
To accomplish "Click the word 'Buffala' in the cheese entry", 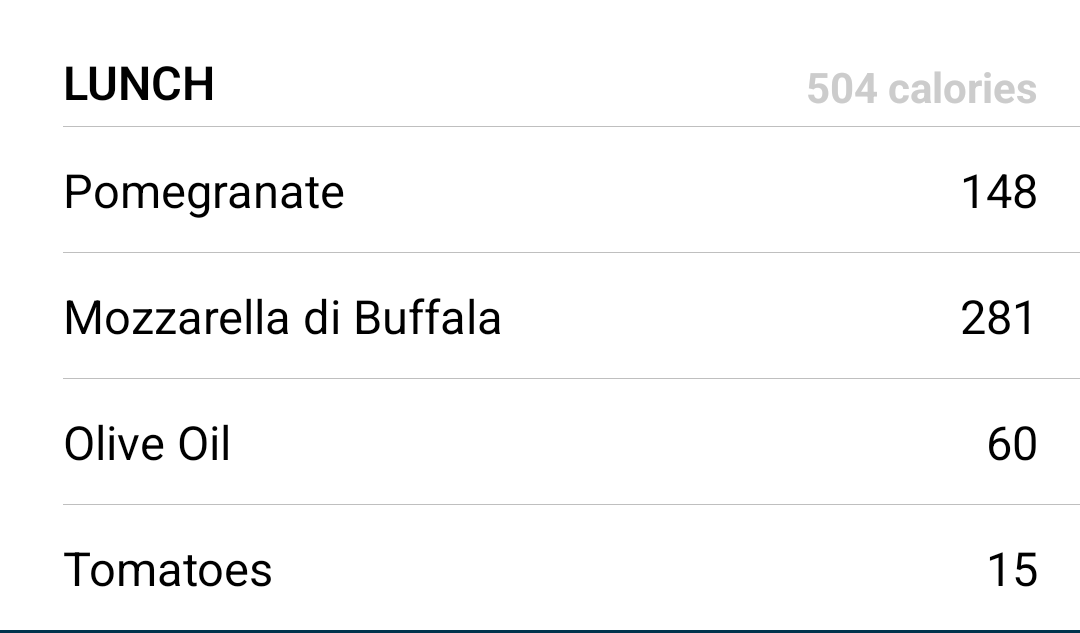I will (427, 318).
